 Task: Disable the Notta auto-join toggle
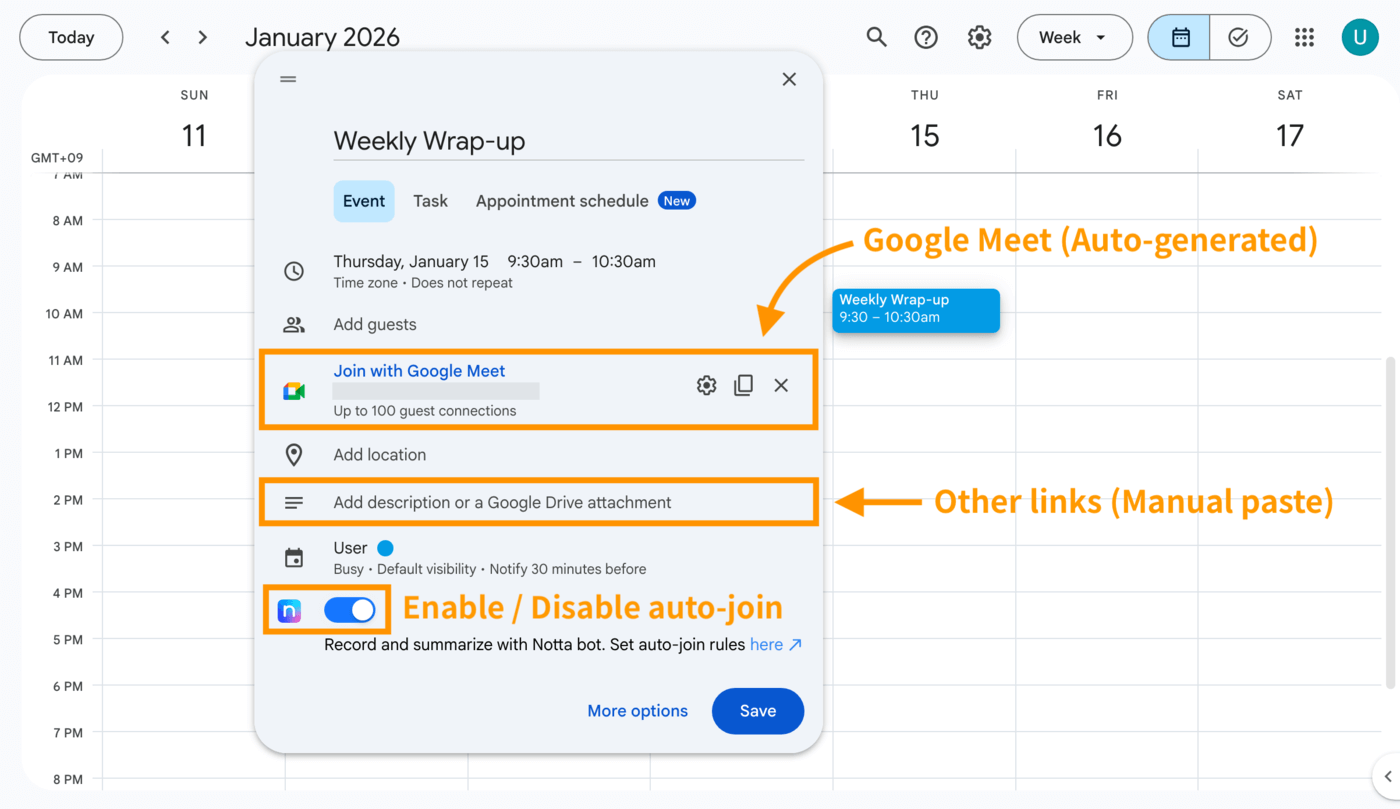tap(350, 610)
